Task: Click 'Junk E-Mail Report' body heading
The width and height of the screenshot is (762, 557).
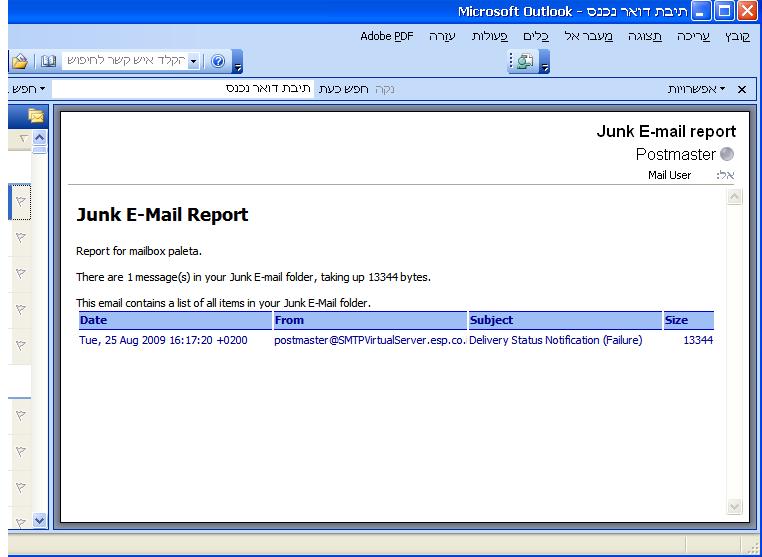Action: coord(162,214)
